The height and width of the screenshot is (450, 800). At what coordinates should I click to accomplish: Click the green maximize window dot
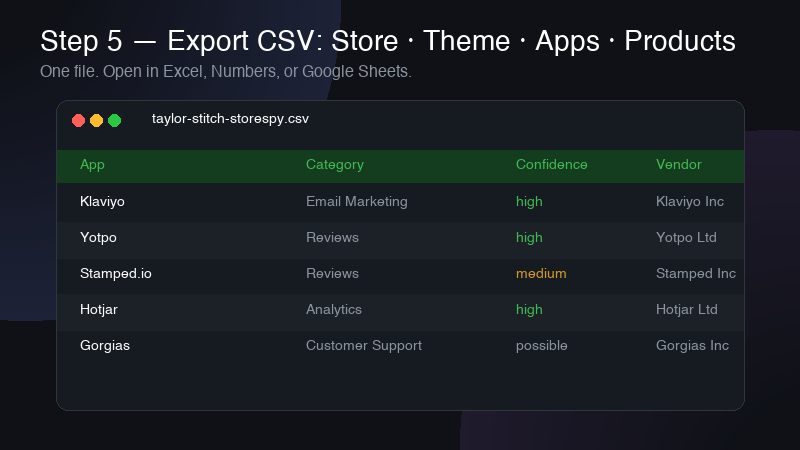click(114, 120)
